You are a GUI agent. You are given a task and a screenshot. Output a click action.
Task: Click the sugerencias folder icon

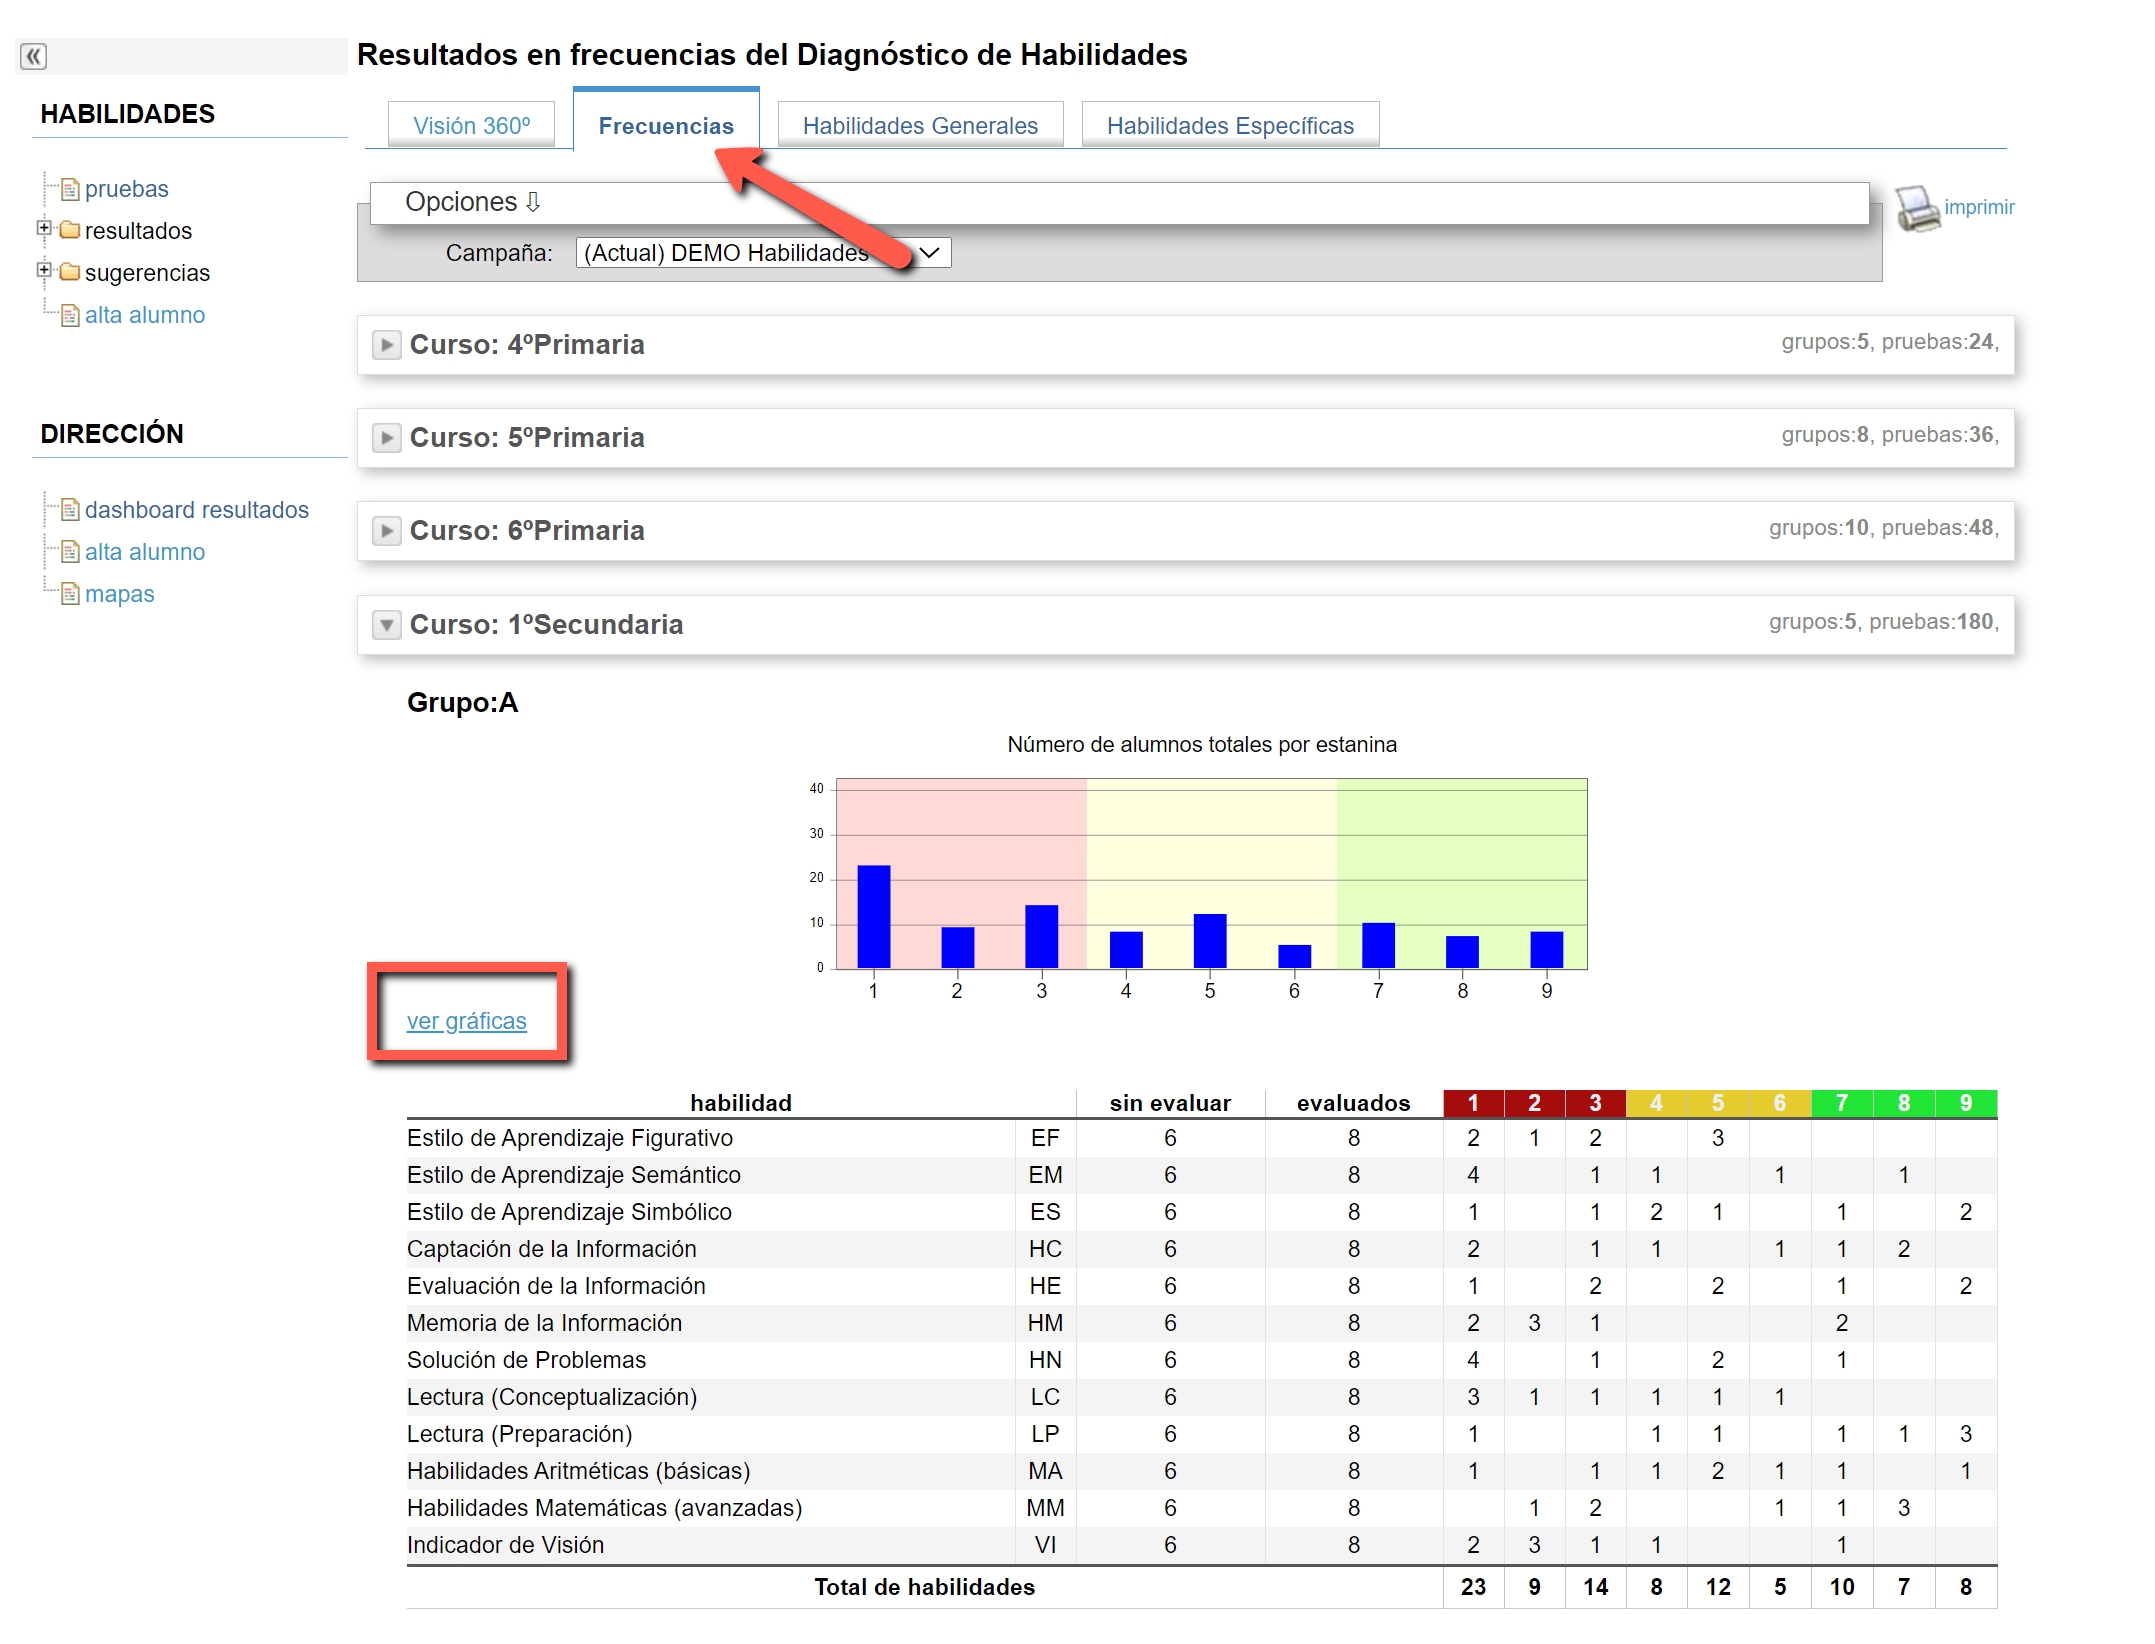[x=70, y=272]
